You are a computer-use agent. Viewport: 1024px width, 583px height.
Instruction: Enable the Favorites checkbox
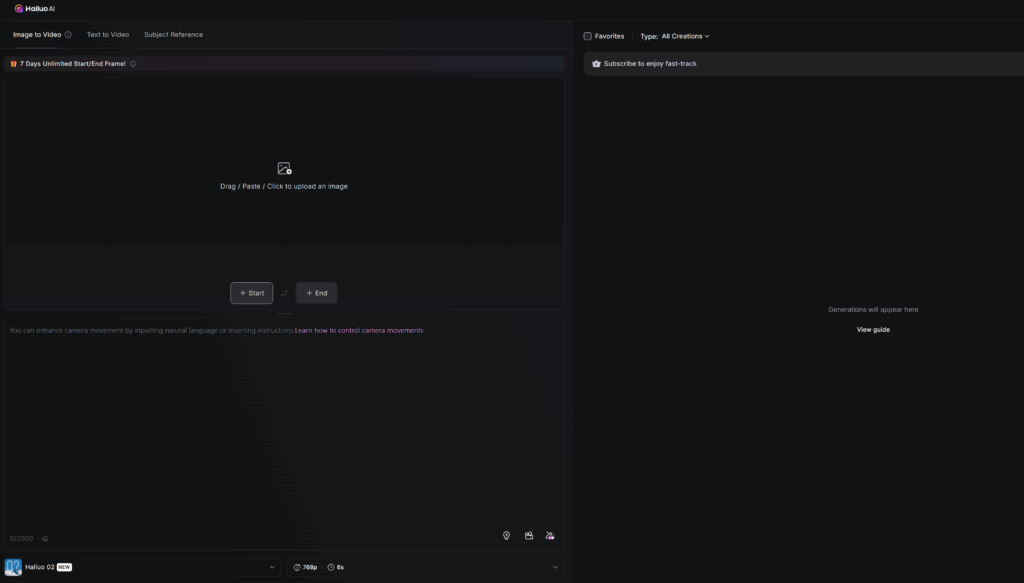588,36
